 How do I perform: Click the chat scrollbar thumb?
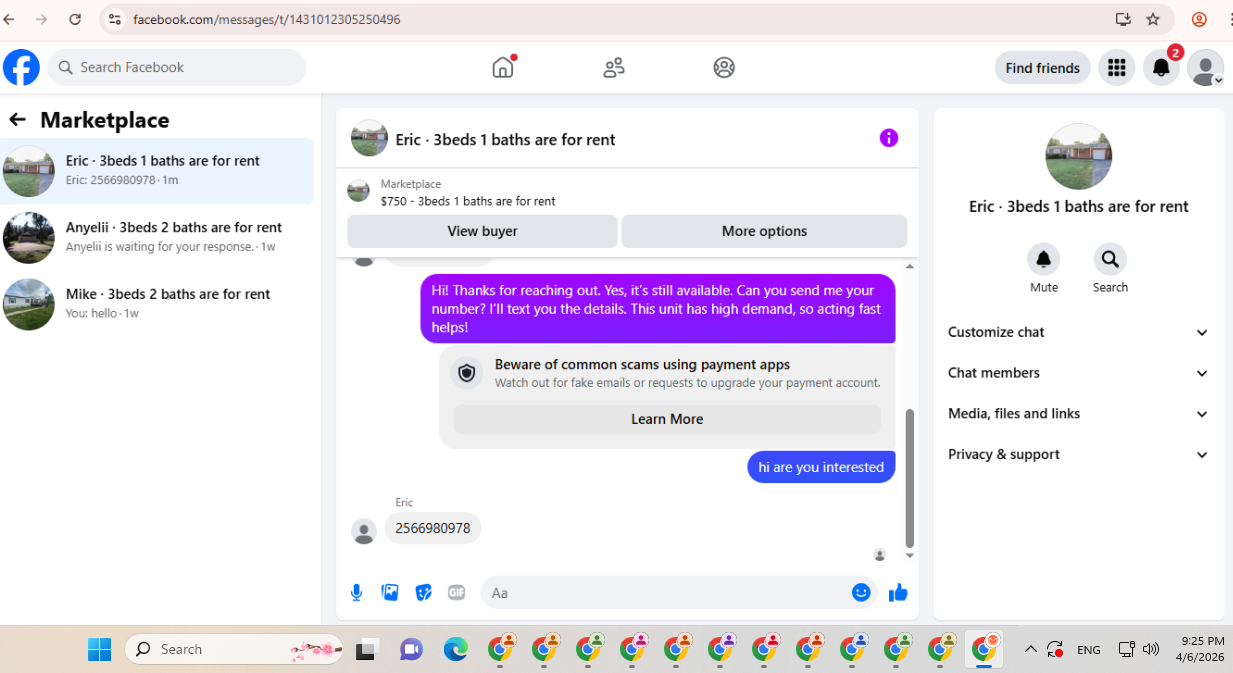point(909,478)
